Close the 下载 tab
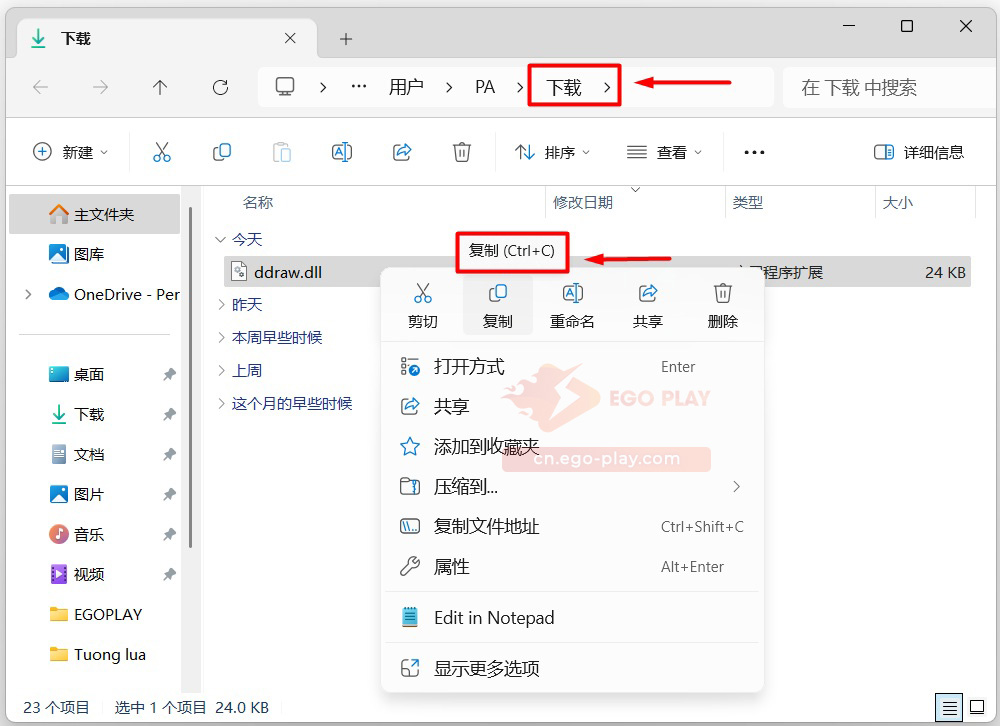The height and width of the screenshot is (726, 1000). point(290,38)
